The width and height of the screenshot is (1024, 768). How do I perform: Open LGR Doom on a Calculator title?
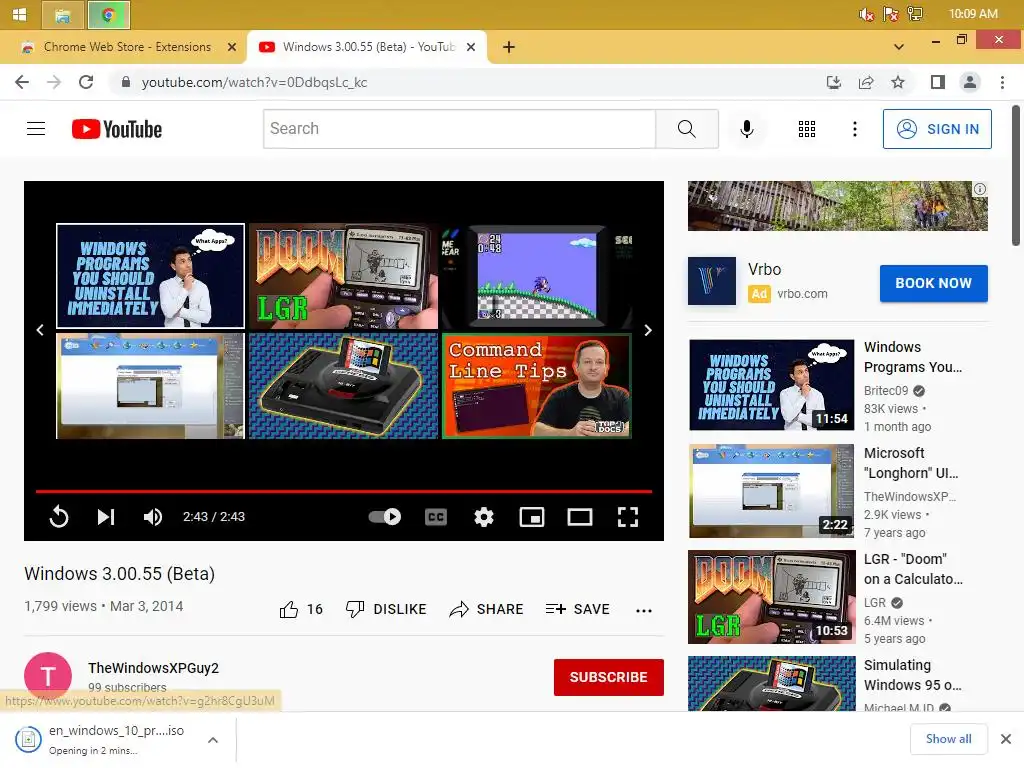[913, 569]
